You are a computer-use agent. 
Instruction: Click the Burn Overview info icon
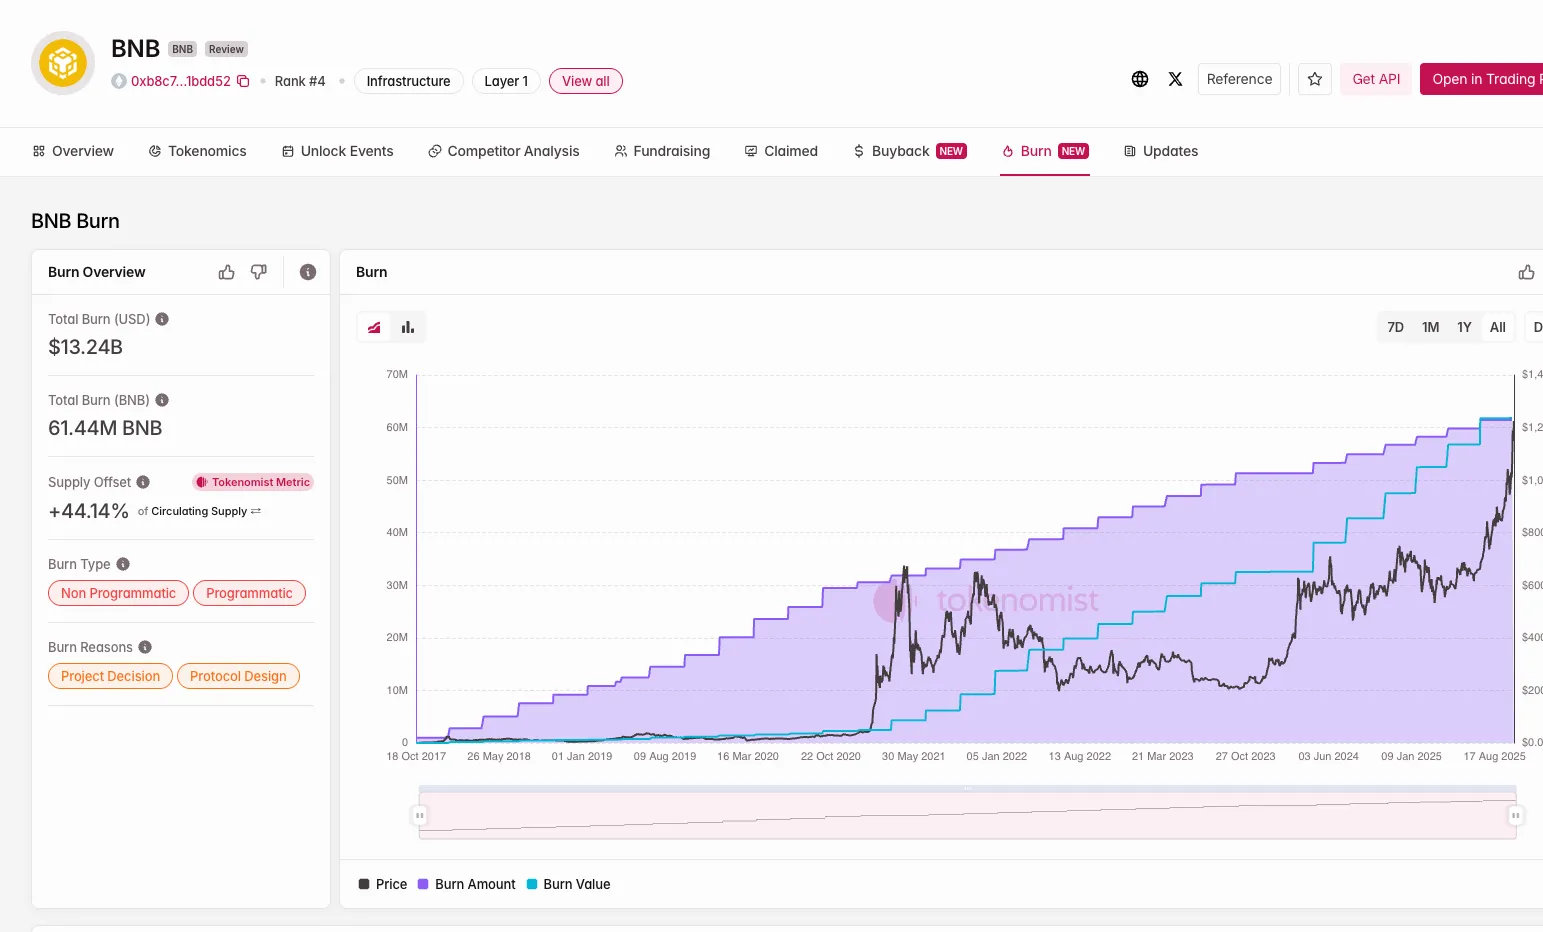point(307,271)
